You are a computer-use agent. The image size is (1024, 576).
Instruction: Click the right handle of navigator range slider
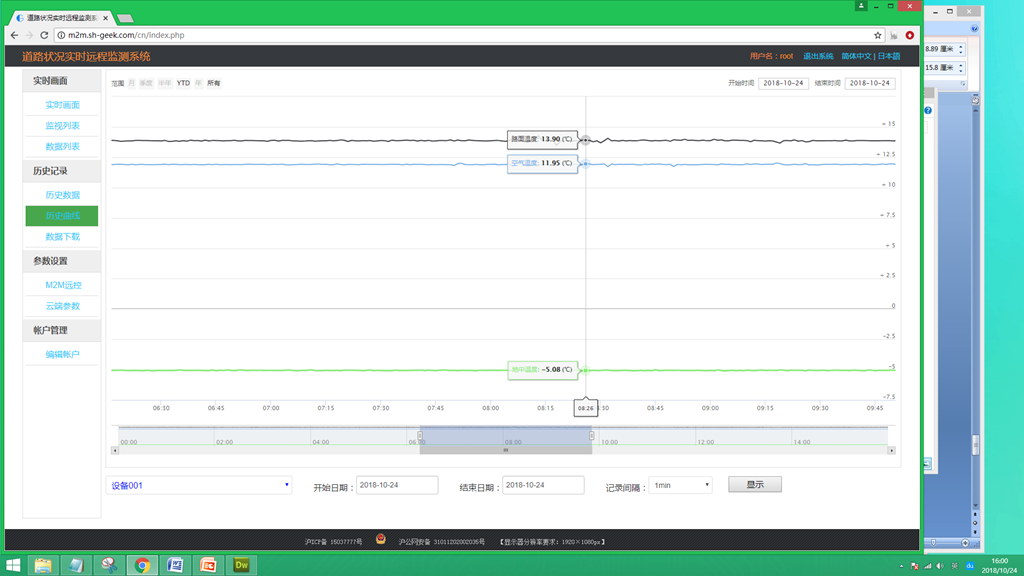[x=592, y=435]
